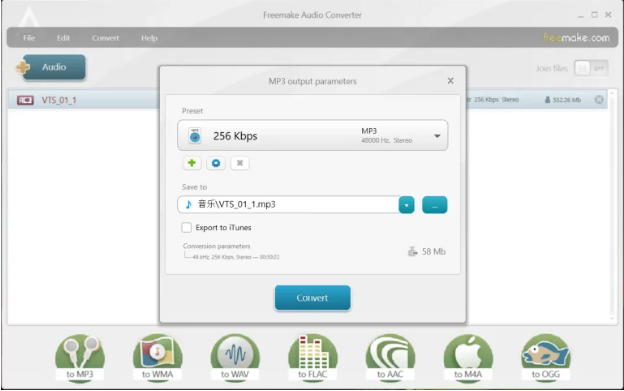This screenshot has width=624, height=391.
Task: Choose the to OGG fish icon
Action: point(546,358)
